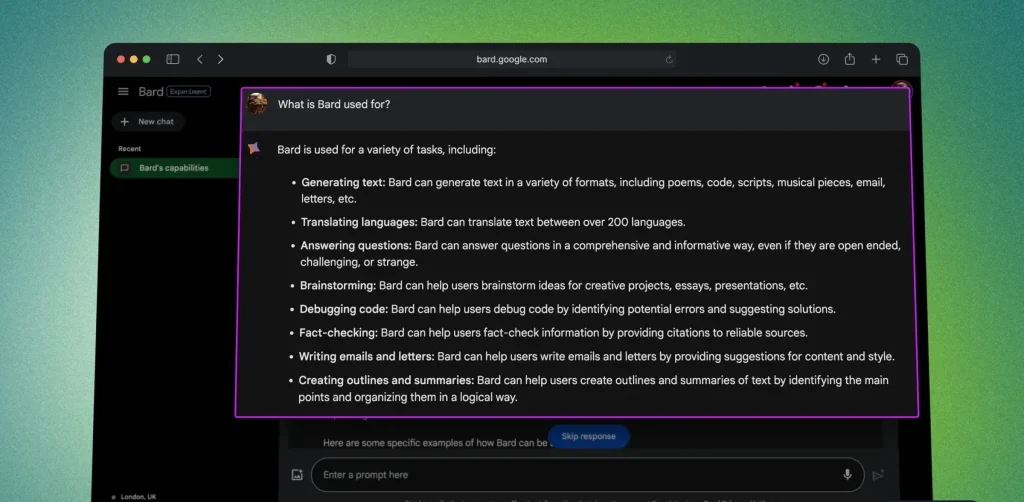The width and height of the screenshot is (1024, 502).
Task: Reload the bard.google.com page
Action: pos(669,59)
